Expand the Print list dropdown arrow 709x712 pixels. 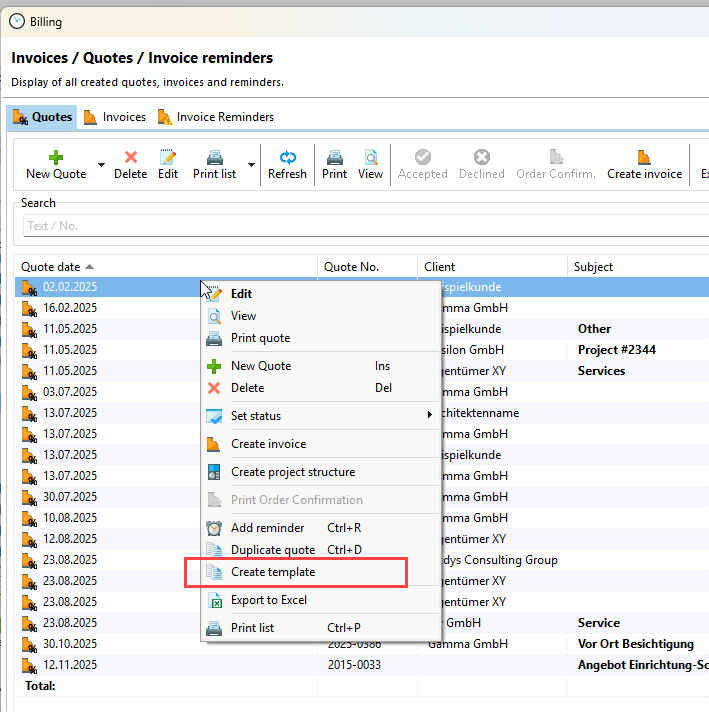251,164
